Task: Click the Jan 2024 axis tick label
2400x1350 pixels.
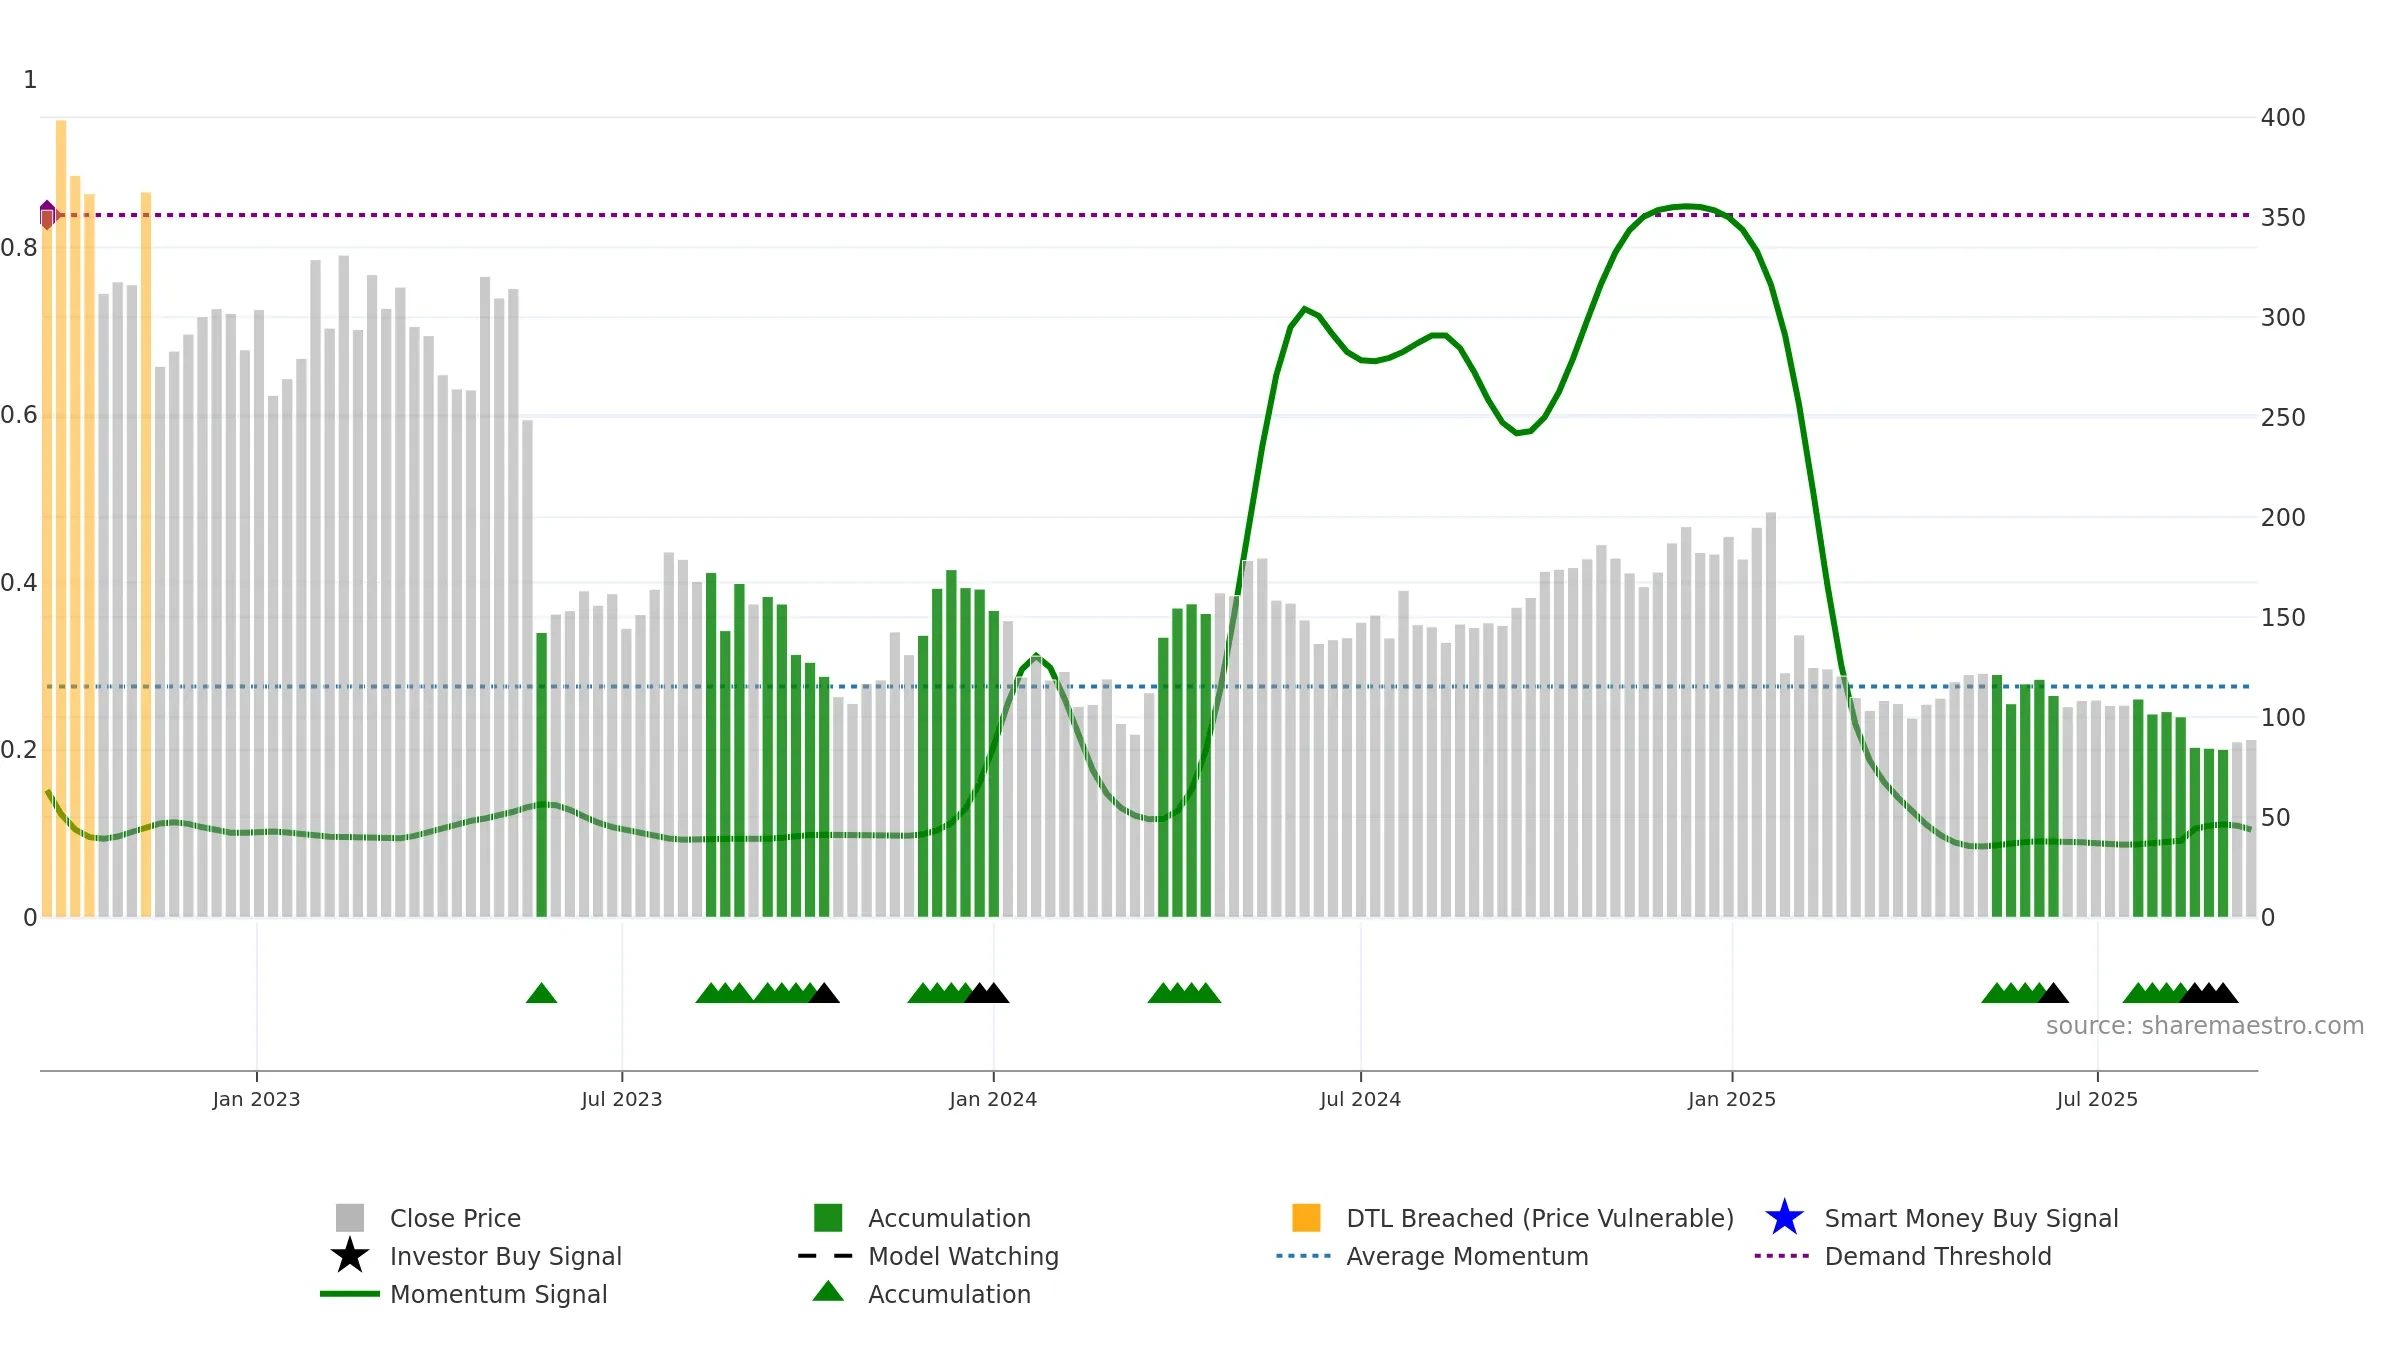Action: [993, 1100]
